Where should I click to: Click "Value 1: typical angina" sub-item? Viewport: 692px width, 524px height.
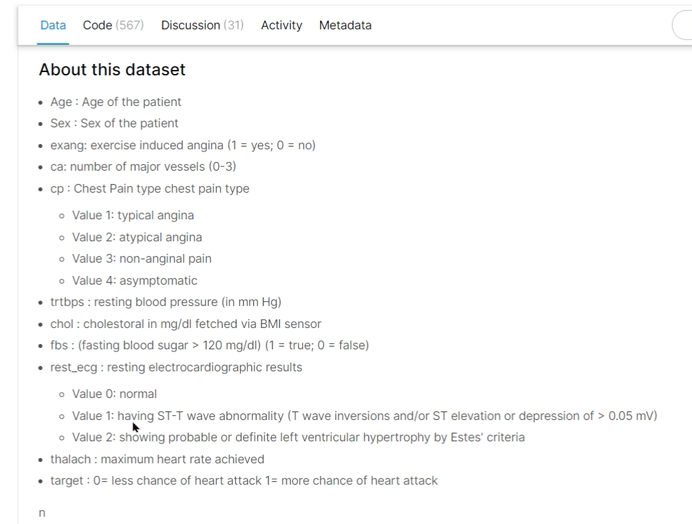[133, 215]
